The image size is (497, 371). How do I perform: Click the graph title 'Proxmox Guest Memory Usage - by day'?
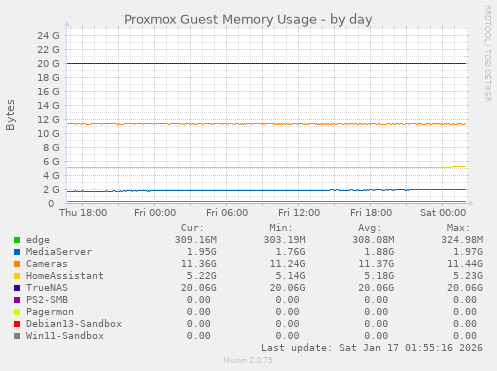(248, 20)
